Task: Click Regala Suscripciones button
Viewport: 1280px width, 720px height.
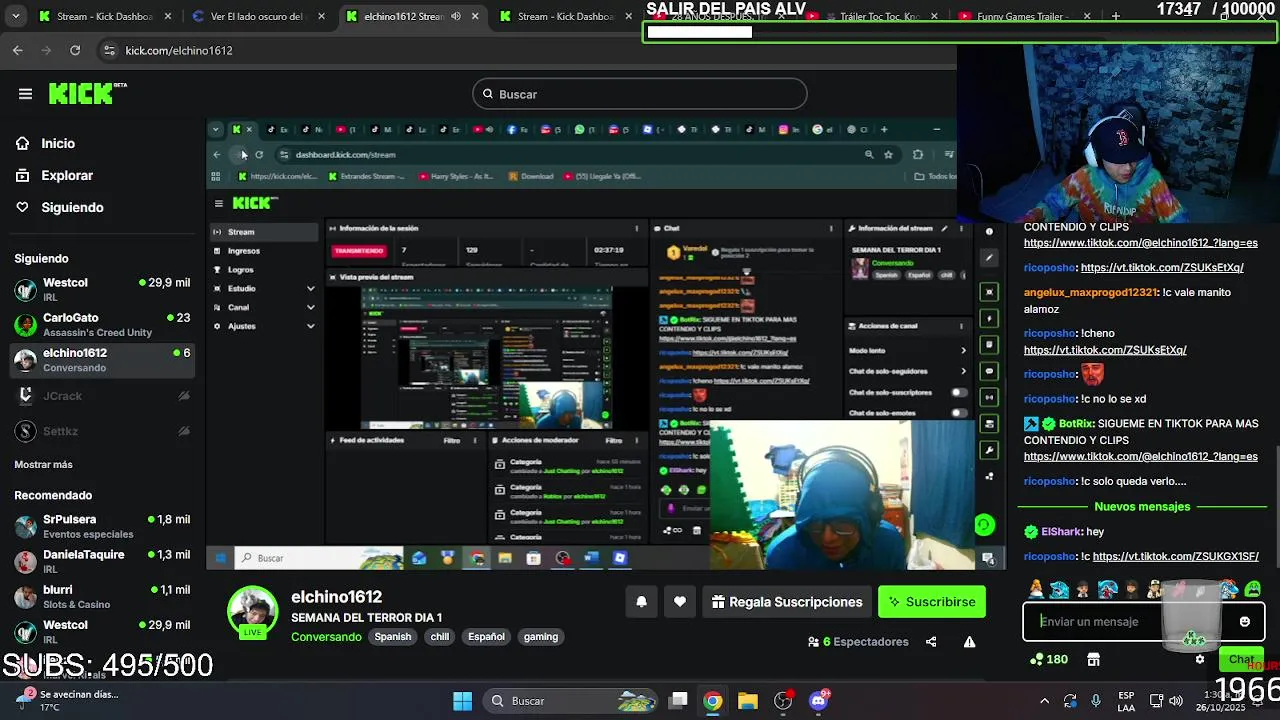Action: pos(786,602)
